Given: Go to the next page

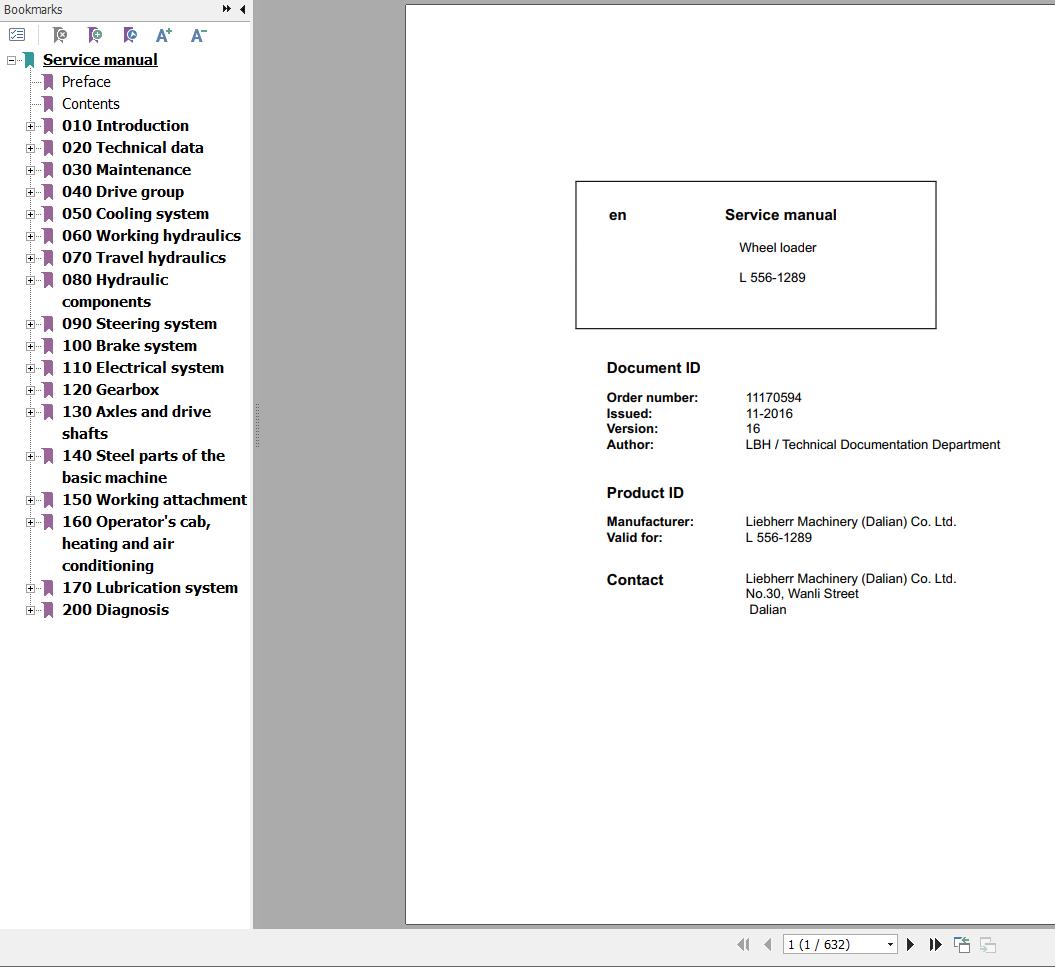Looking at the screenshot, I should (x=910, y=944).
